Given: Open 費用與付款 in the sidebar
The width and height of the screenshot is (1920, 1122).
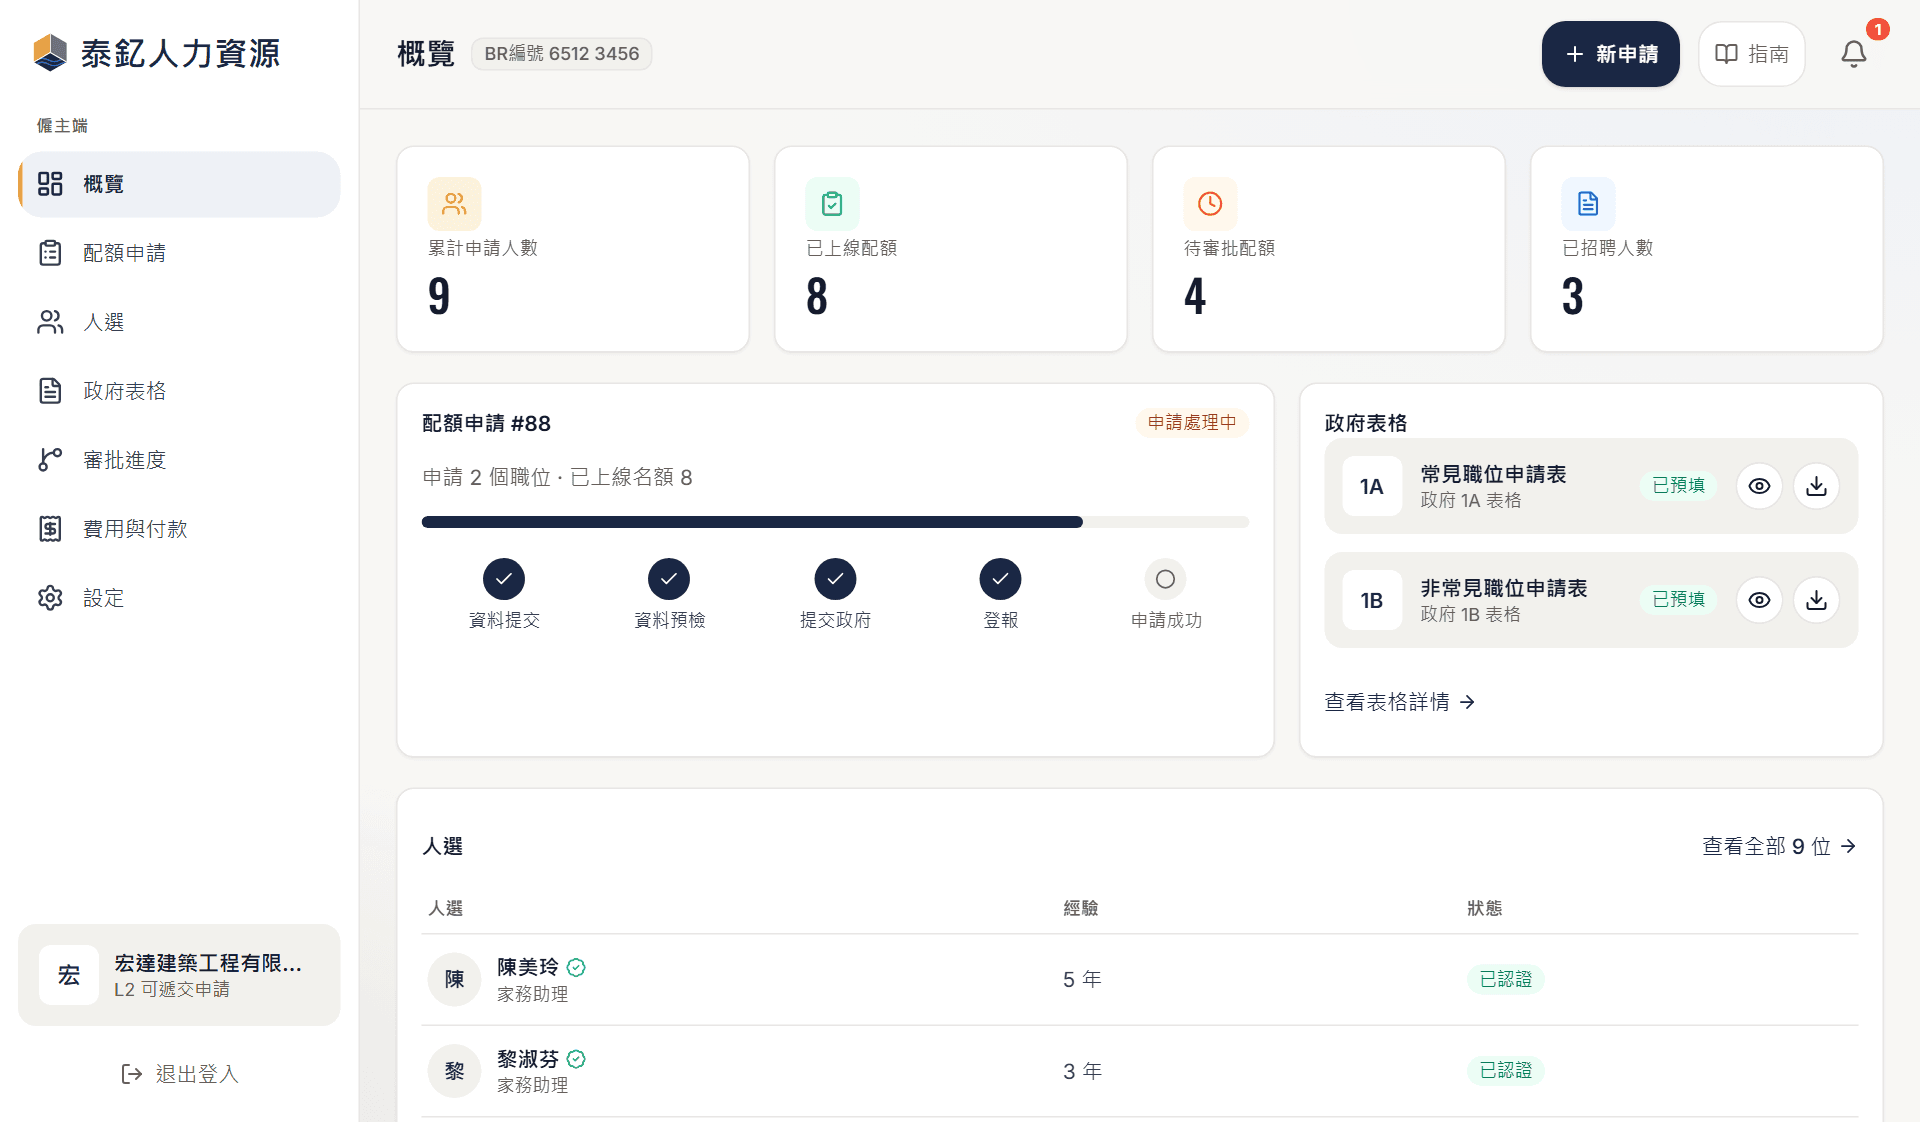Looking at the screenshot, I should [180, 529].
